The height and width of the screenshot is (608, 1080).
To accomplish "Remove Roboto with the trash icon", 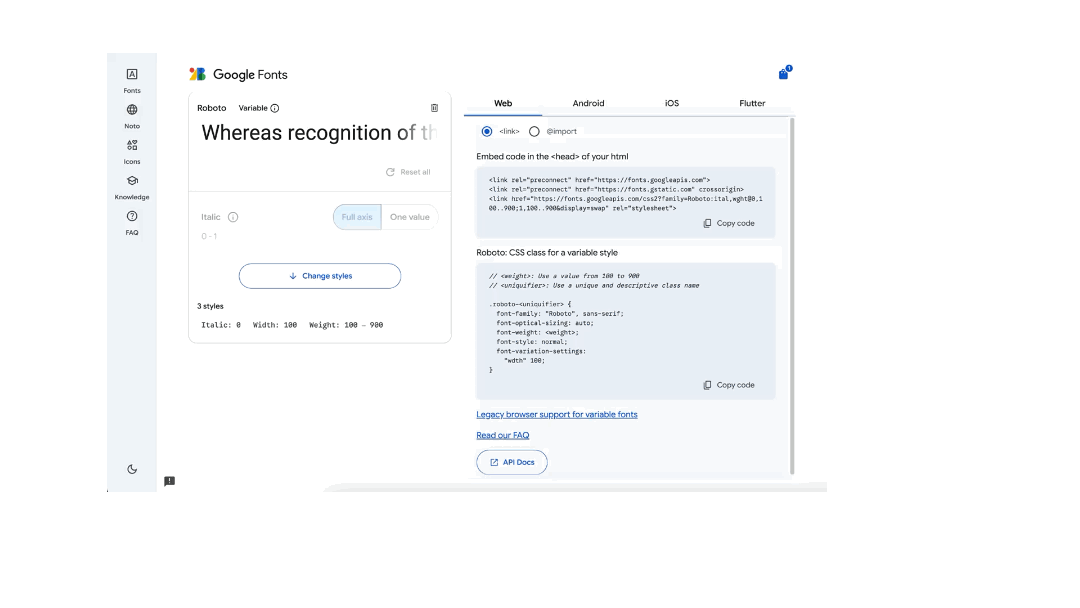I will pyautogui.click(x=434, y=108).
